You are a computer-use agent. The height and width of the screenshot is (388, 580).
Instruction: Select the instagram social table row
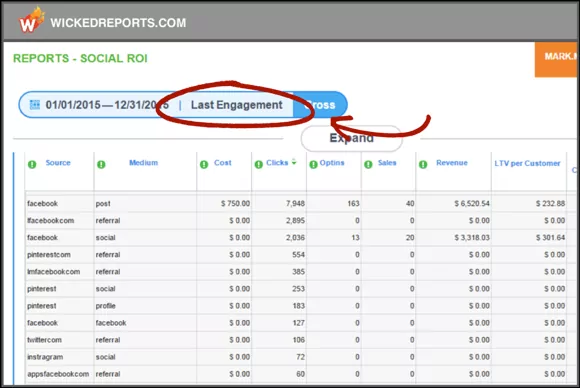[296, 357]
